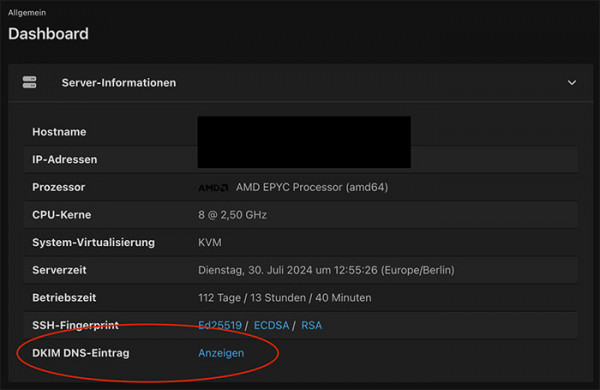Show the DKIM DNS entry via Anzeigen
The image size is (600, 390).
pyautogui.click(x=221, y=353)
